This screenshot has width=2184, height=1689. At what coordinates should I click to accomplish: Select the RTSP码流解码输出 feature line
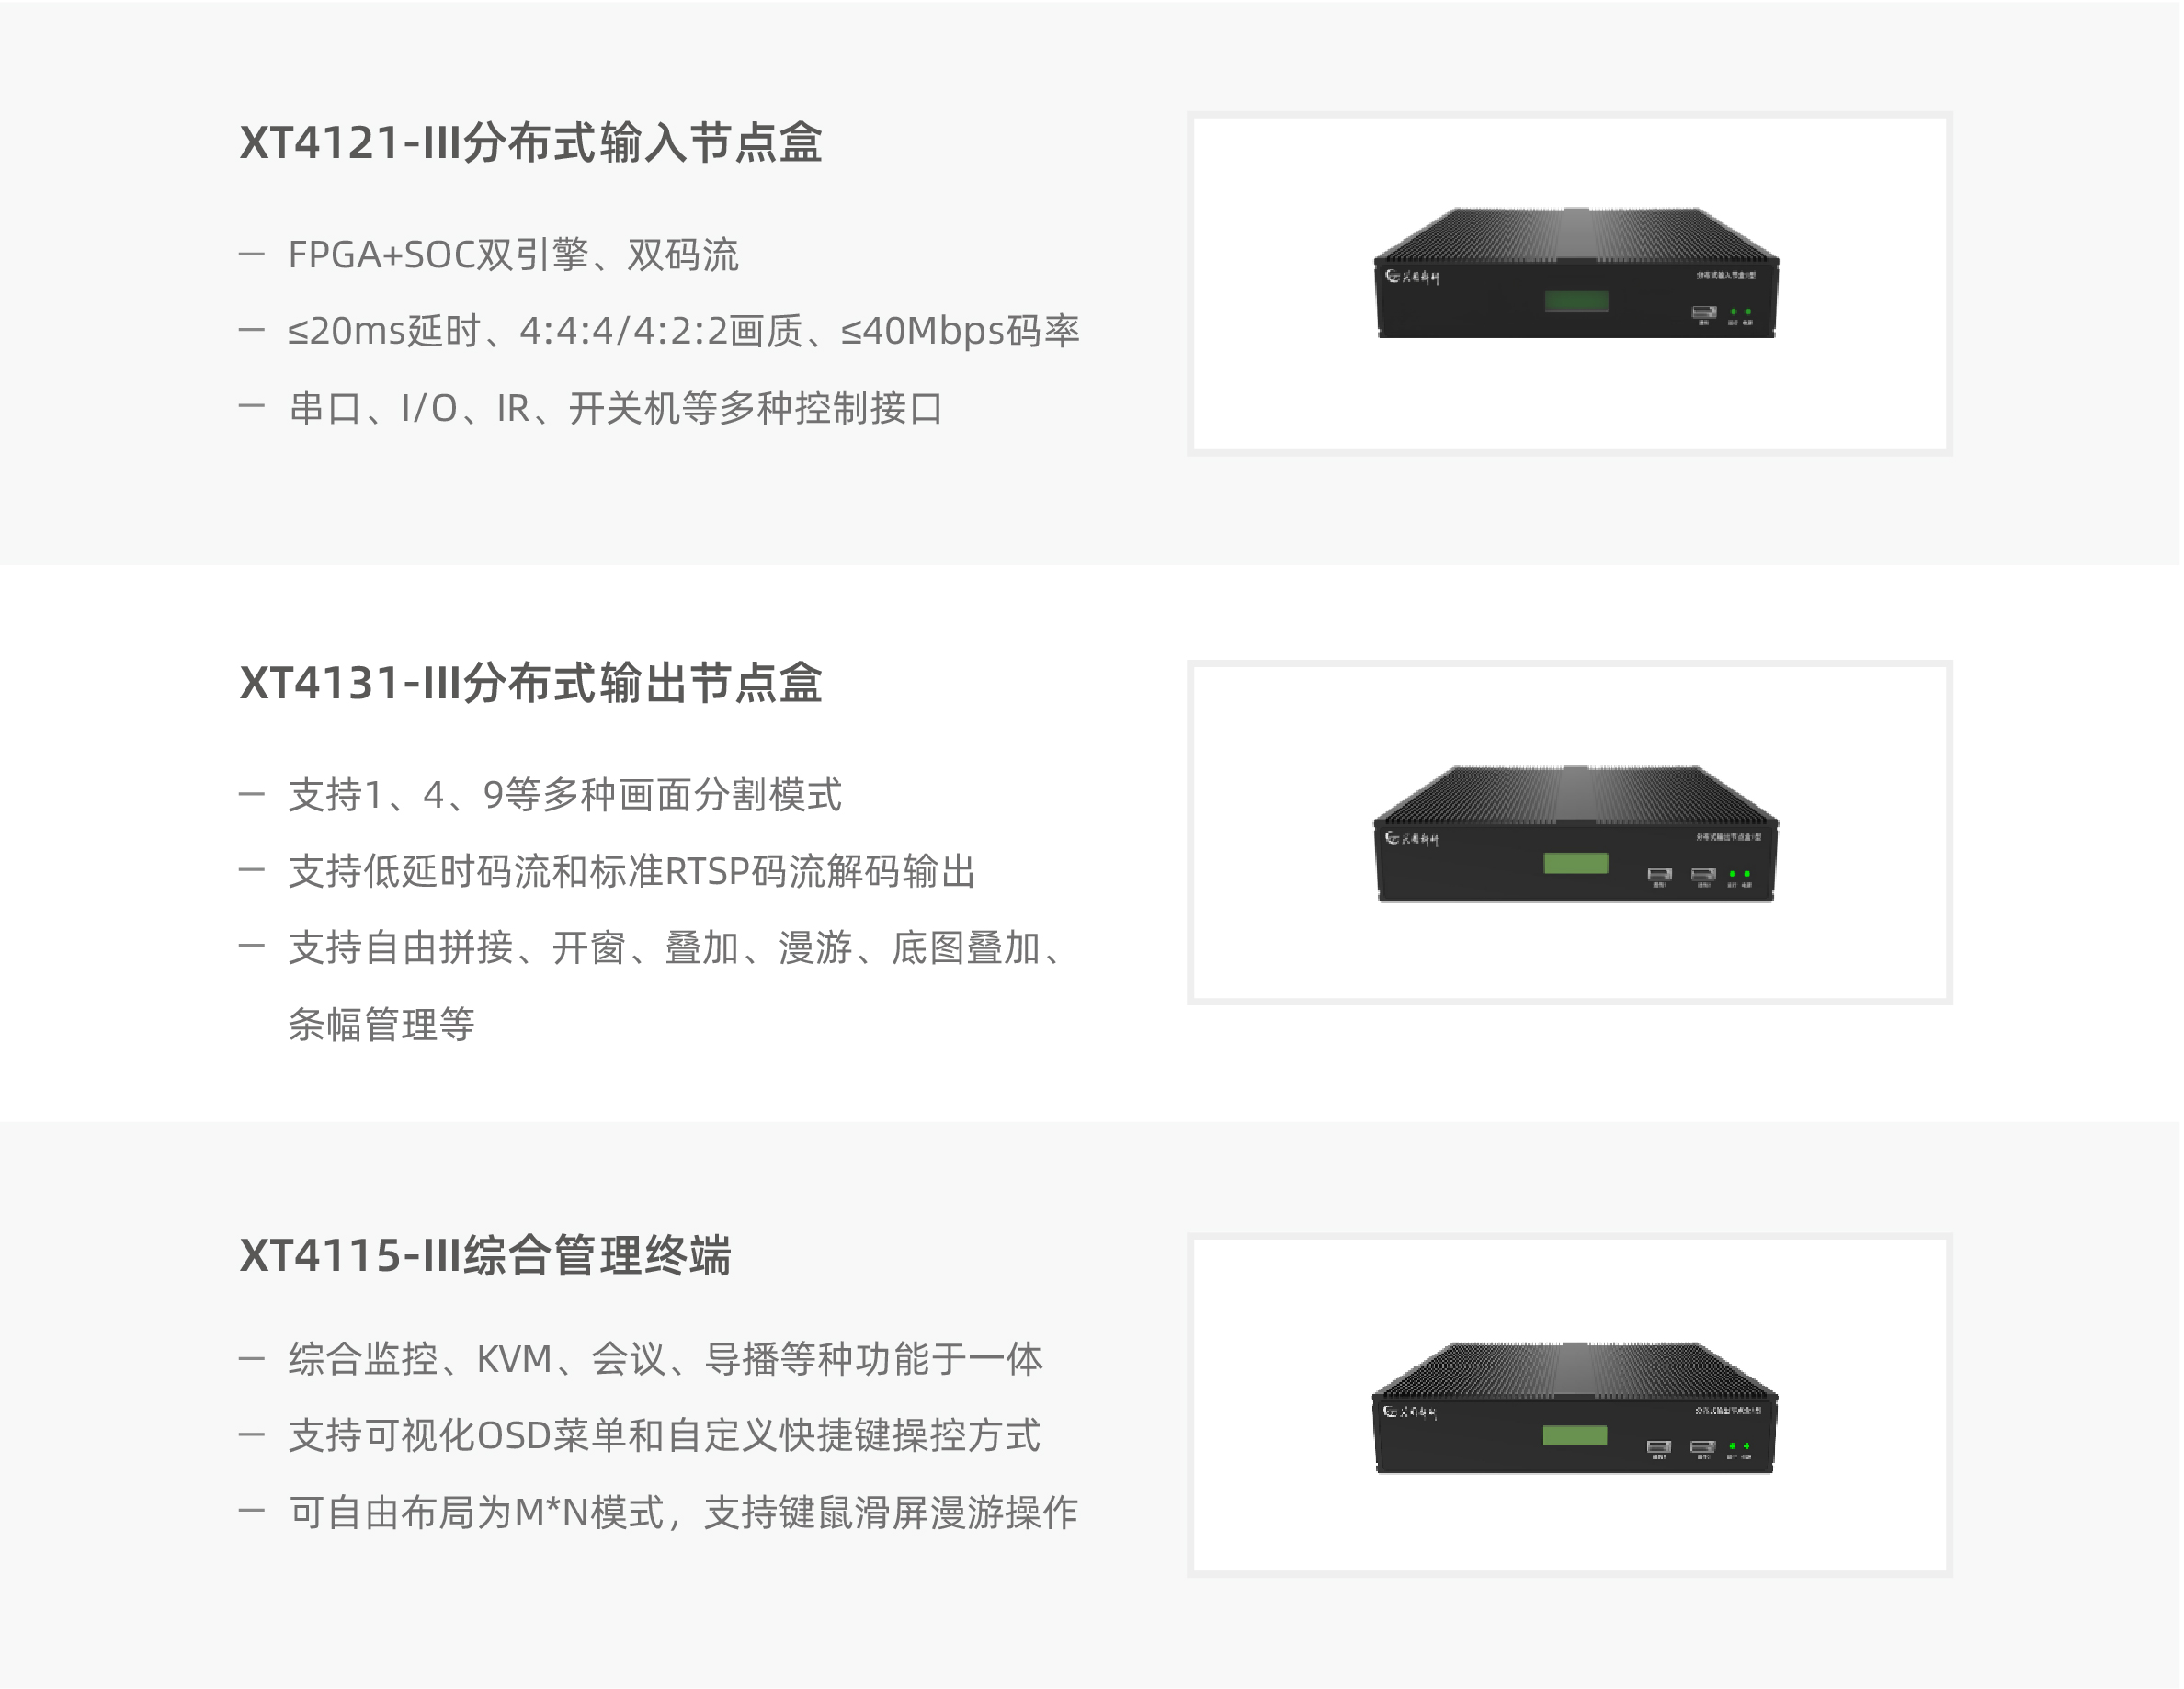tap(632, 871)
